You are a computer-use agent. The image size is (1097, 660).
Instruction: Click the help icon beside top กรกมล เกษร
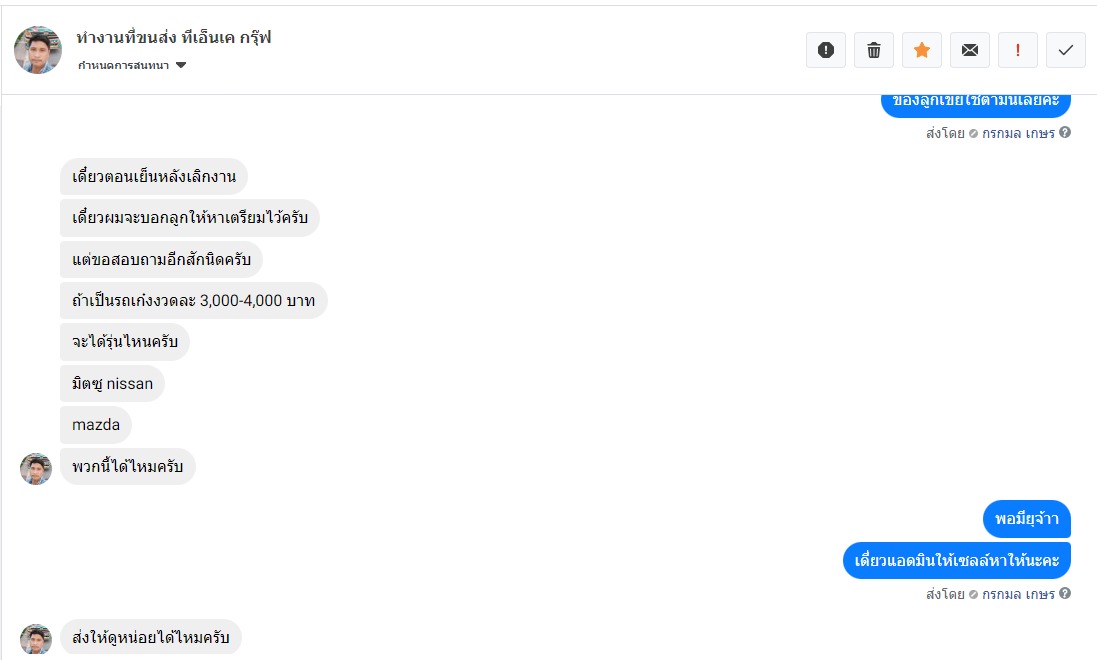[x=1065, y=133]
